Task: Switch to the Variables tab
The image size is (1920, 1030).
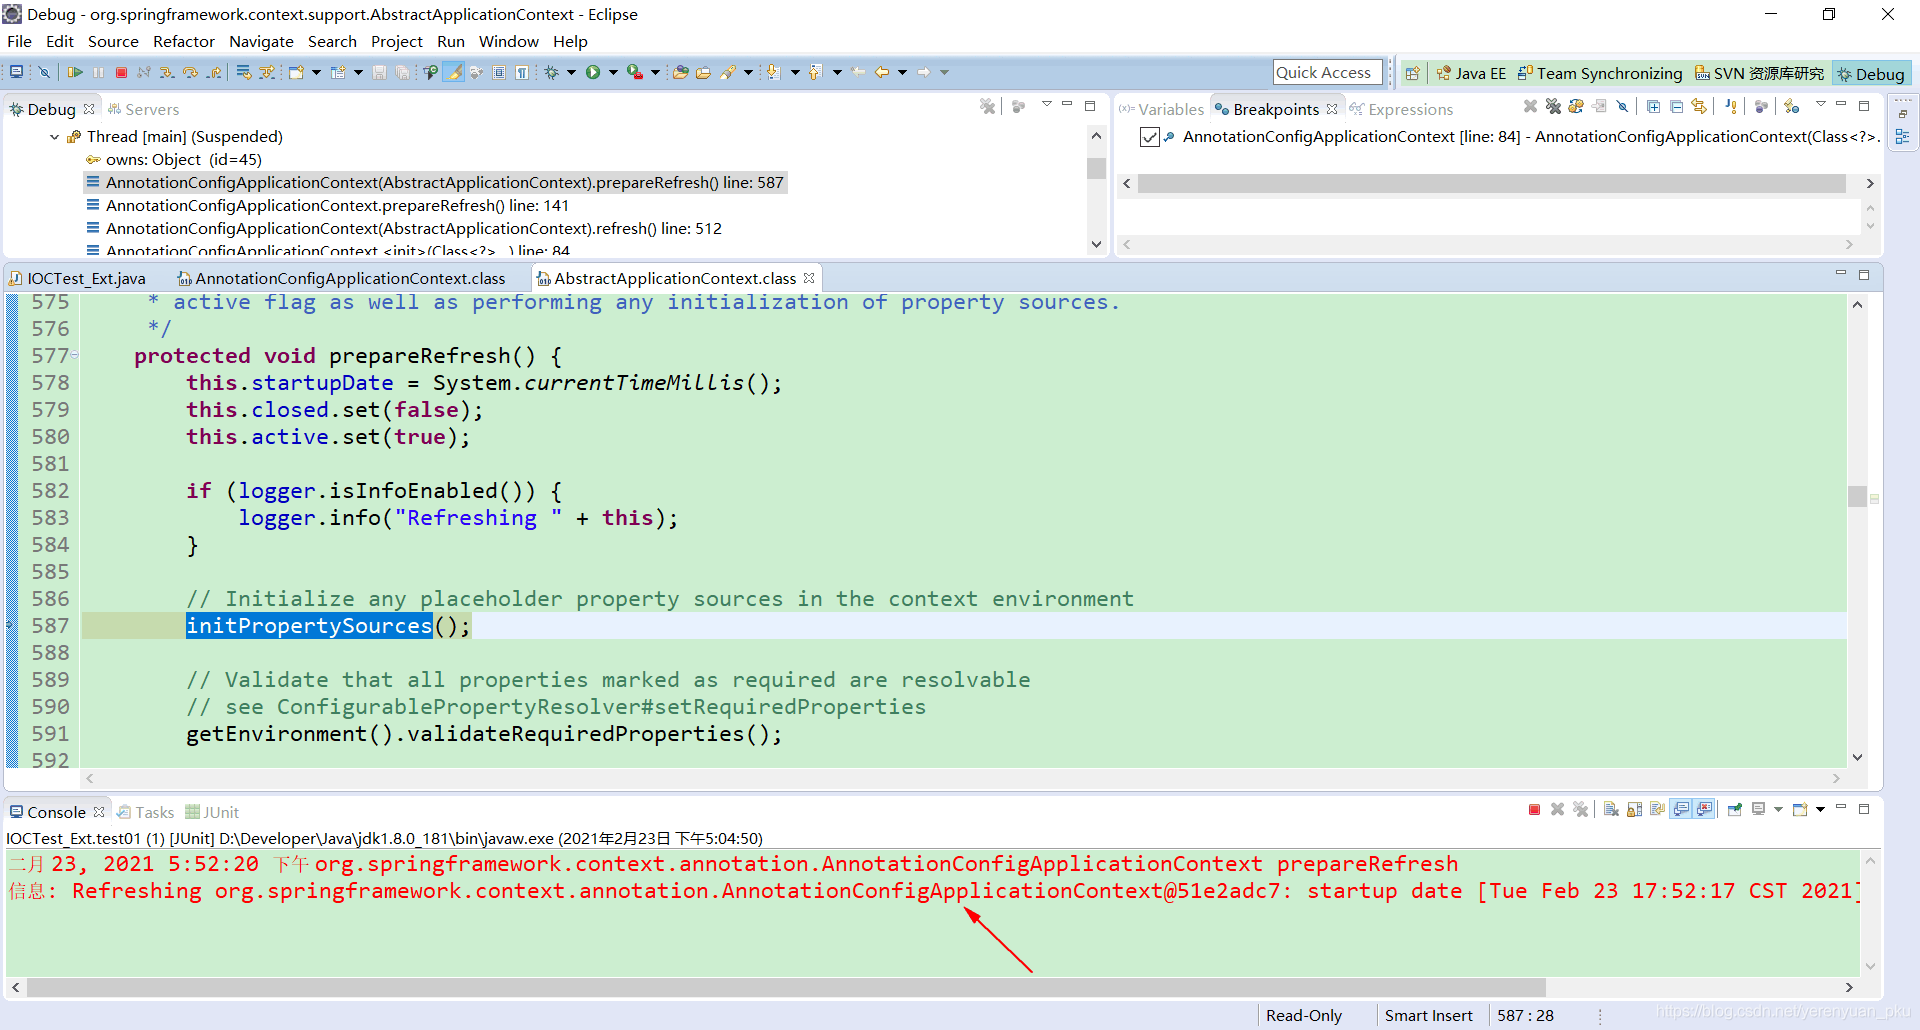Action: [1162, 109]
